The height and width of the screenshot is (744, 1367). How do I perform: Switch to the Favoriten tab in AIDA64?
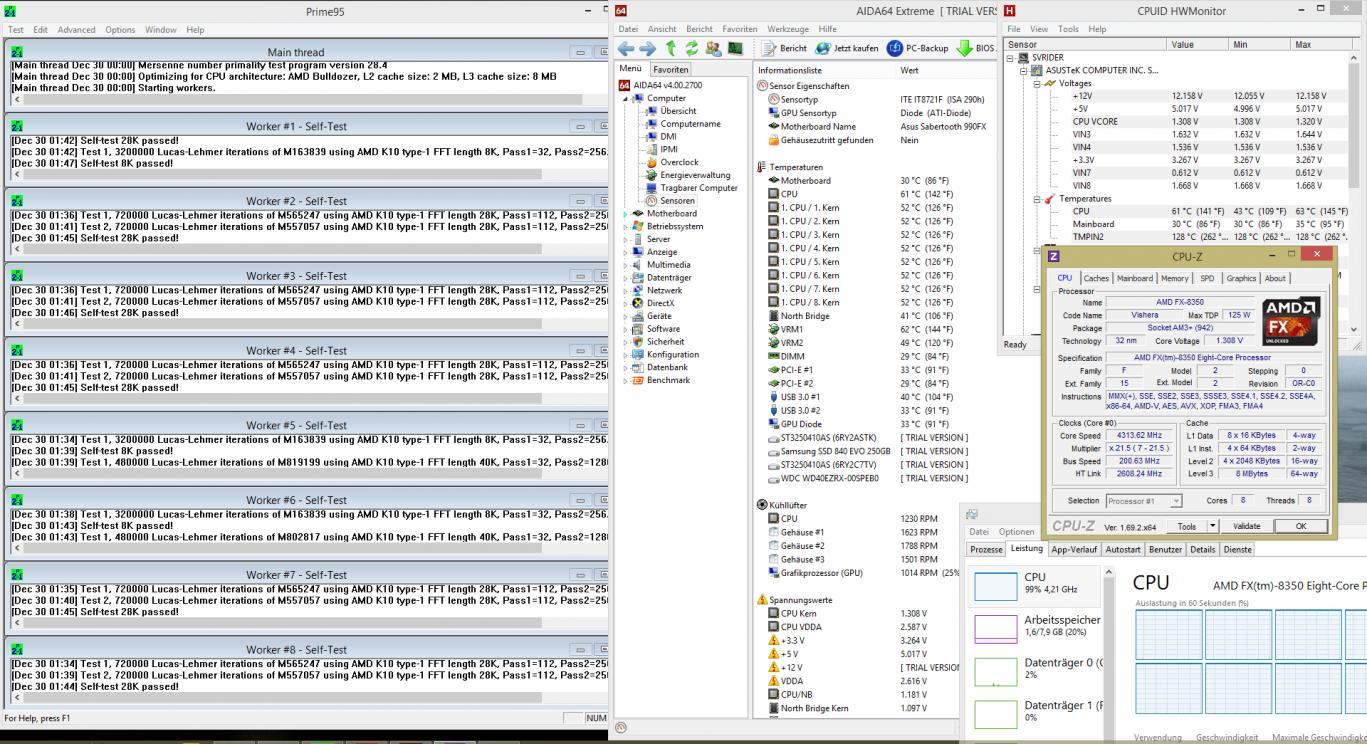[671, 70]
